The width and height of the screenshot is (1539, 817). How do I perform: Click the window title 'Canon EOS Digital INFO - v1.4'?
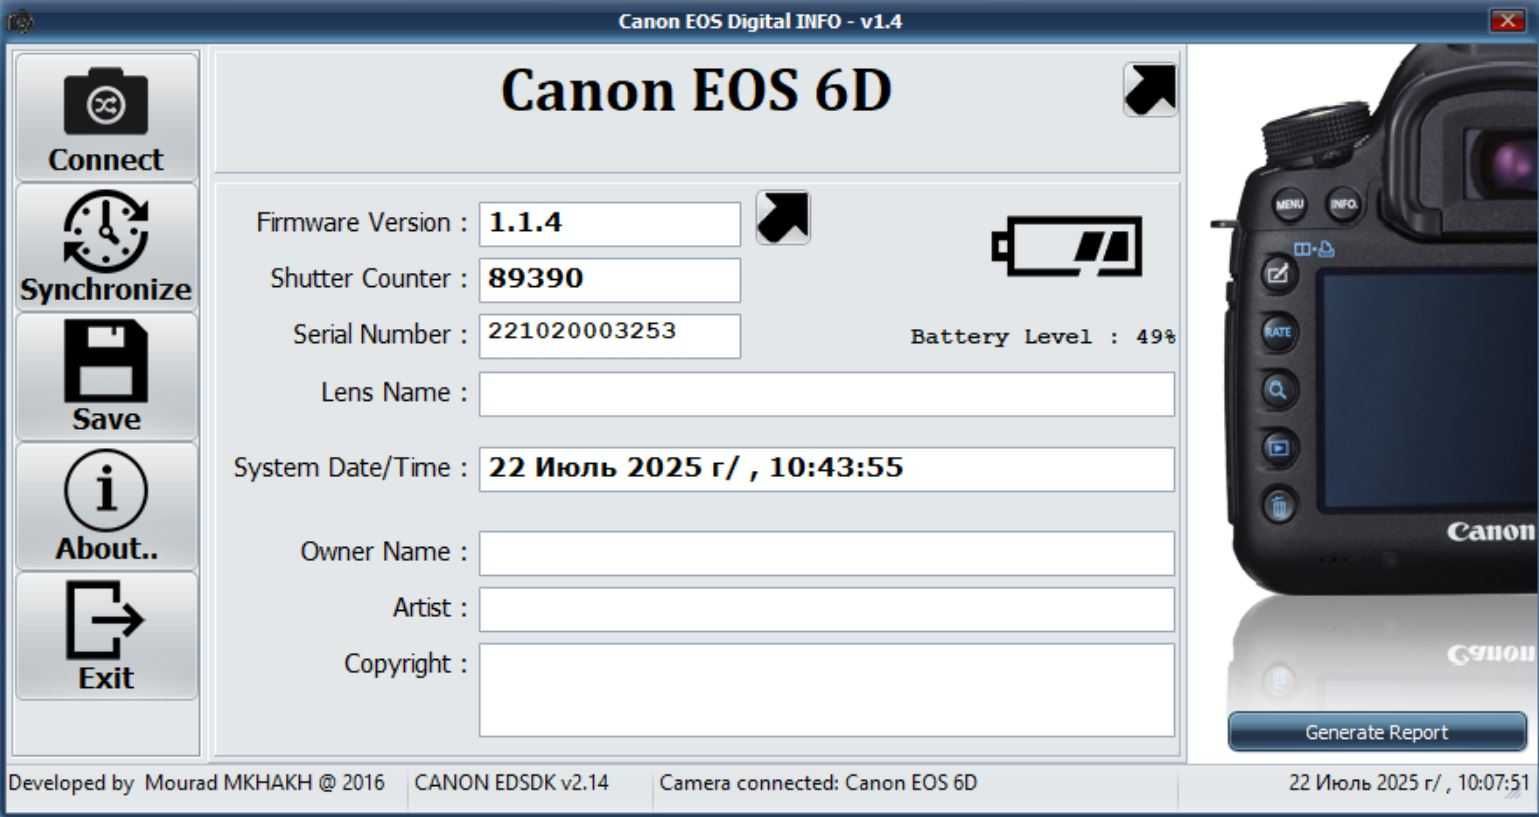pos(760,21)
